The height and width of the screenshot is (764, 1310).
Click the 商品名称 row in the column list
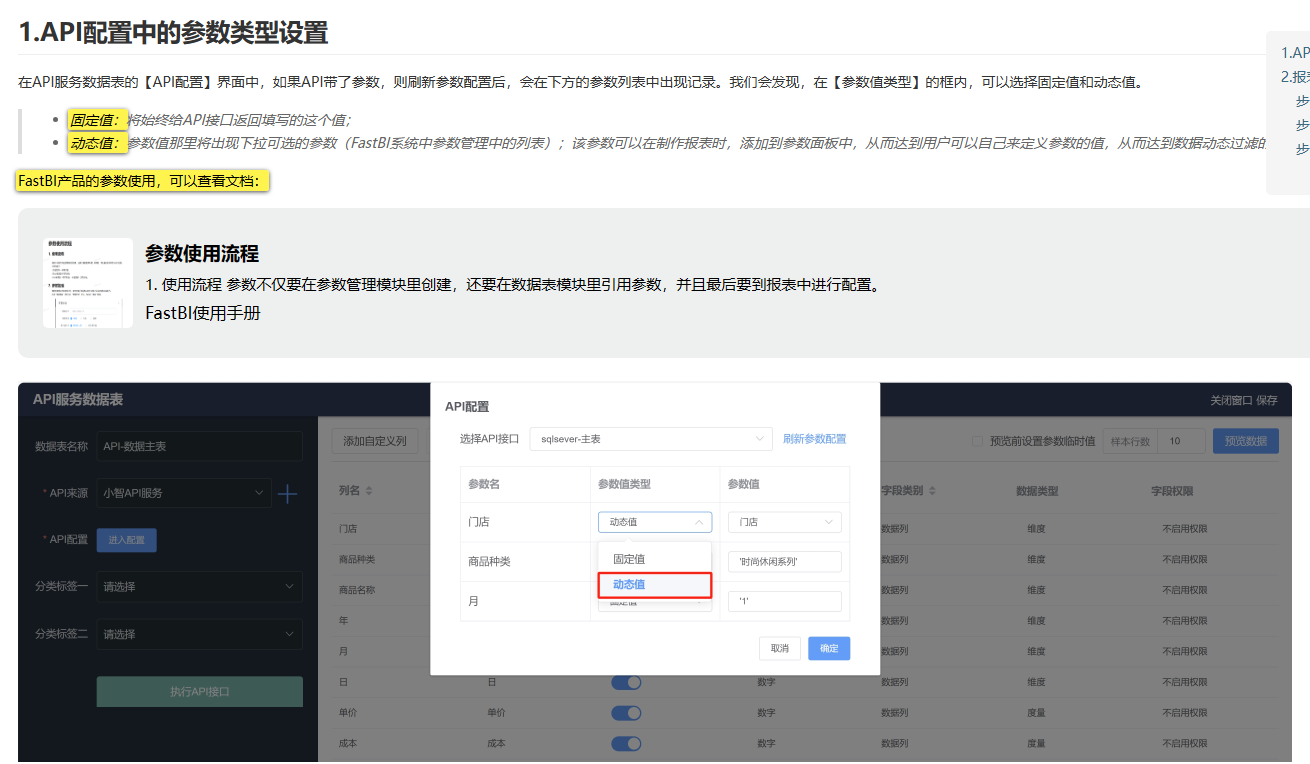pos(357,589)
